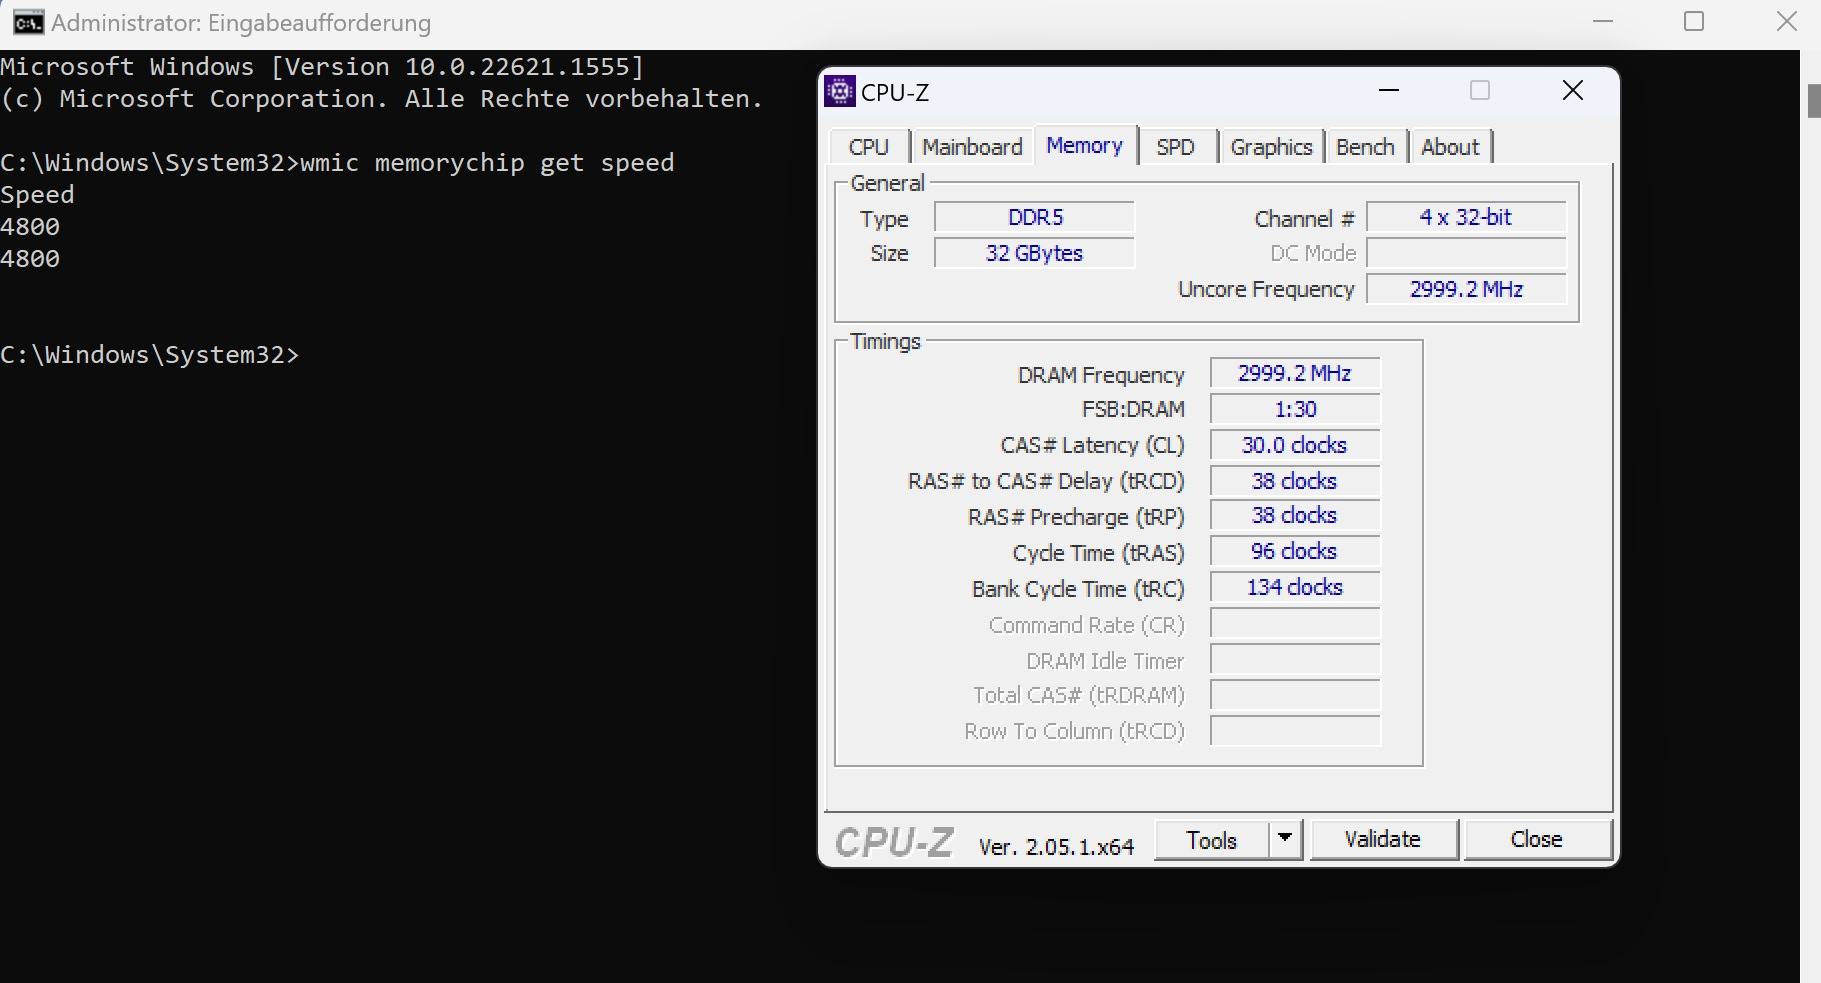Screen dimensions: 1821x983
Task: Click the tRCD 38 clocks value
Action: pos(1295,481)
